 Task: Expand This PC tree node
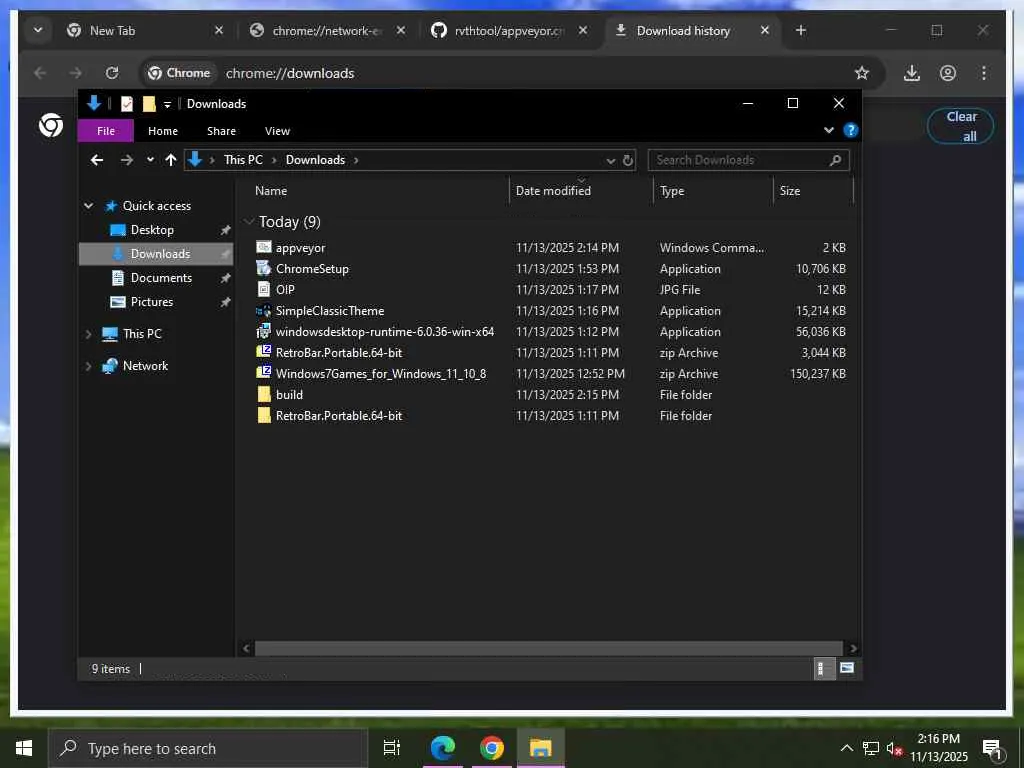88,334
